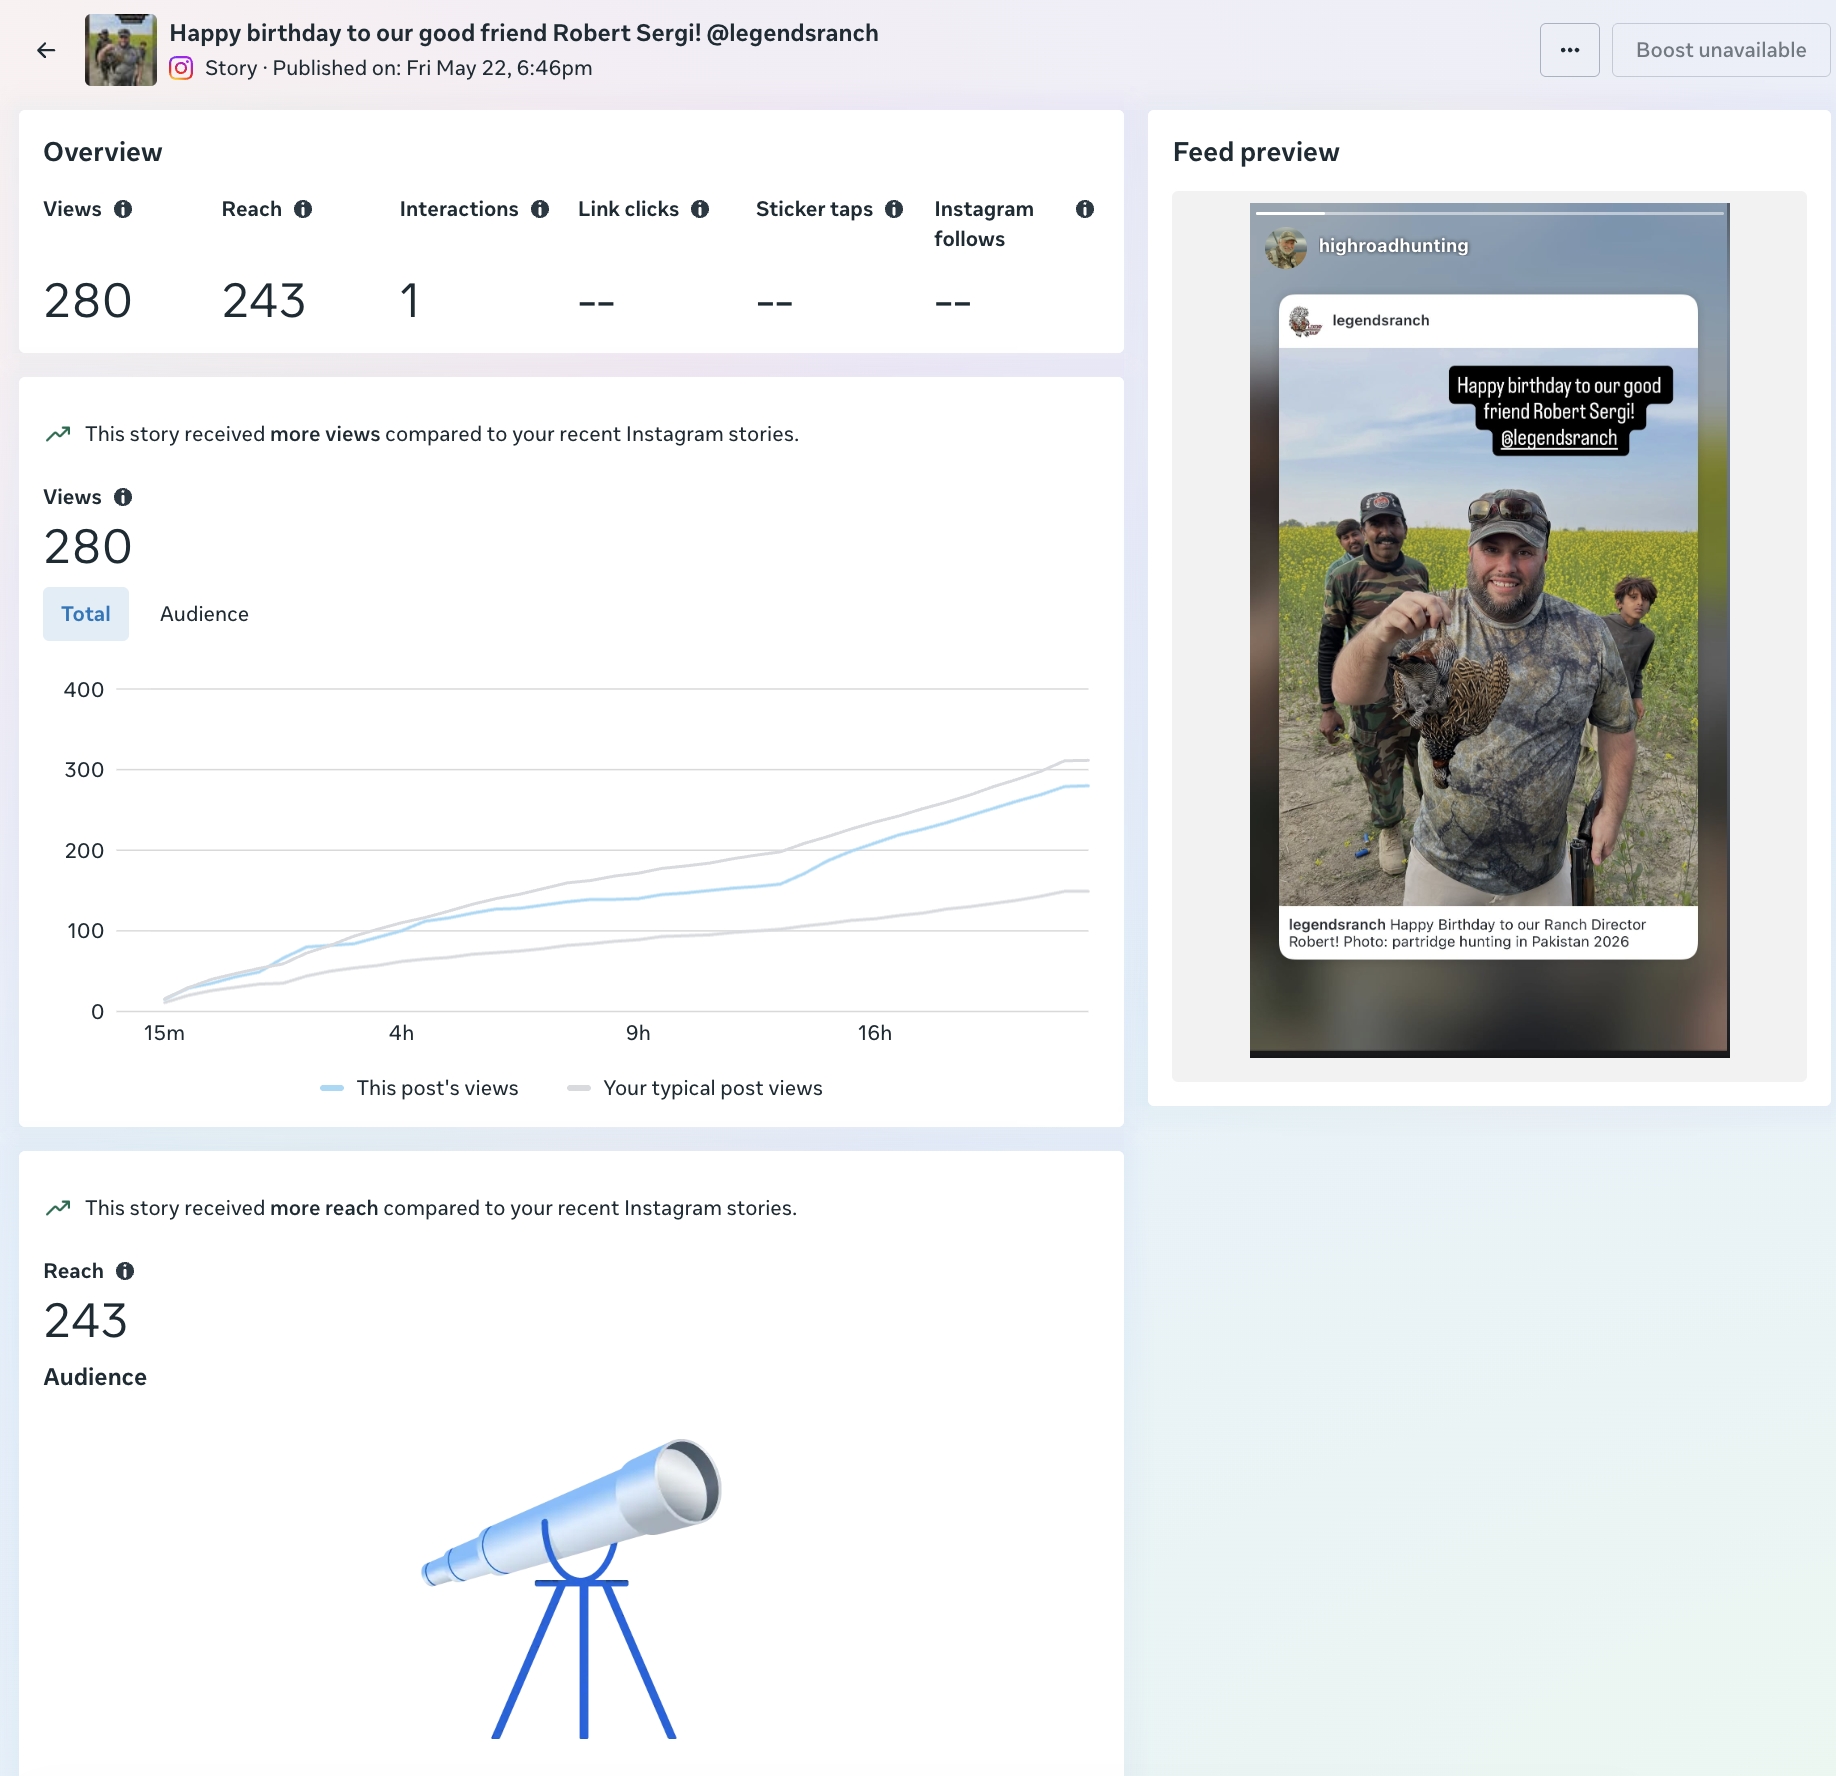Open the three-dot more options menu
Viewport: 1836px width, 1776px height.
[x=1570, y=50]
